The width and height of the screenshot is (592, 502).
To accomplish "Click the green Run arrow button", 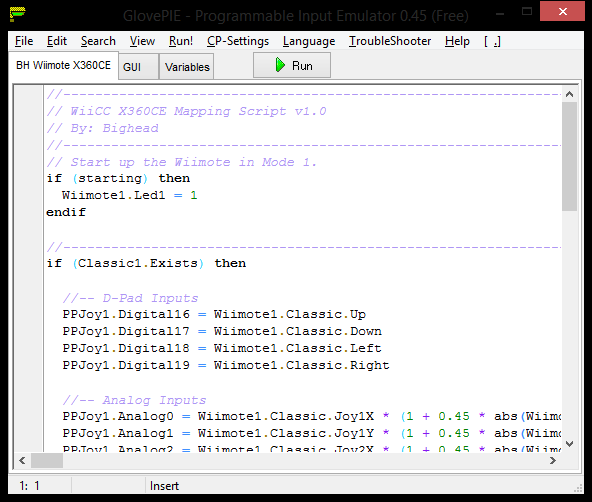I will pyautogui.click(x=292, y=65).
